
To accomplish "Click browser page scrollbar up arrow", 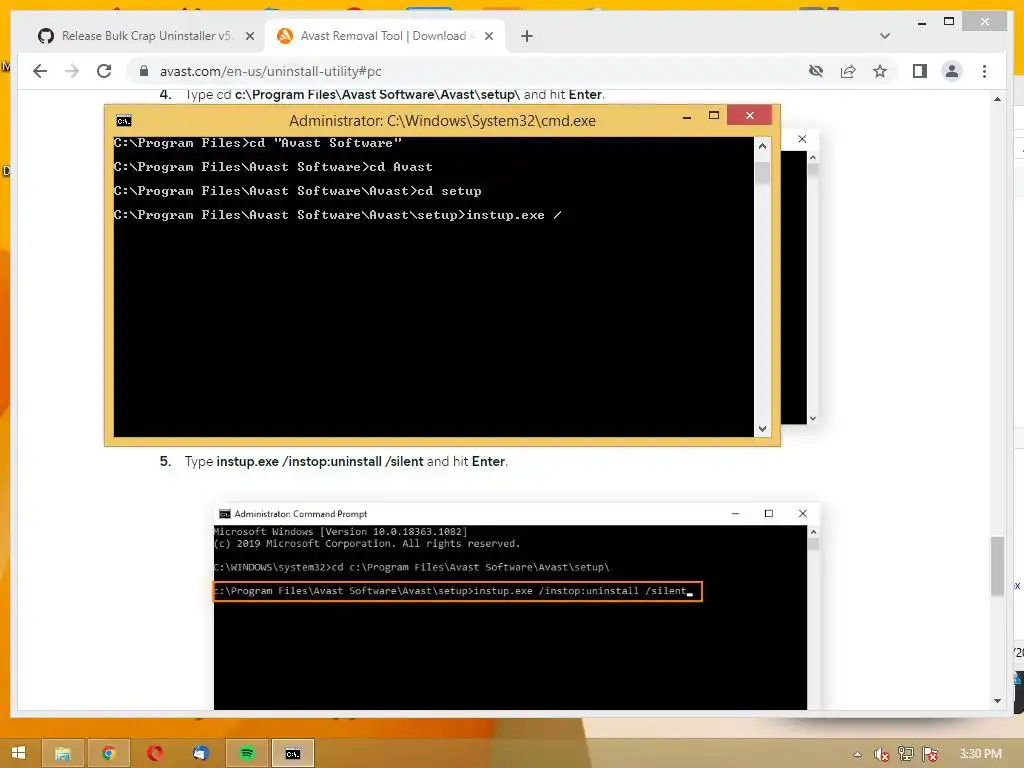I will pos(997,99).
